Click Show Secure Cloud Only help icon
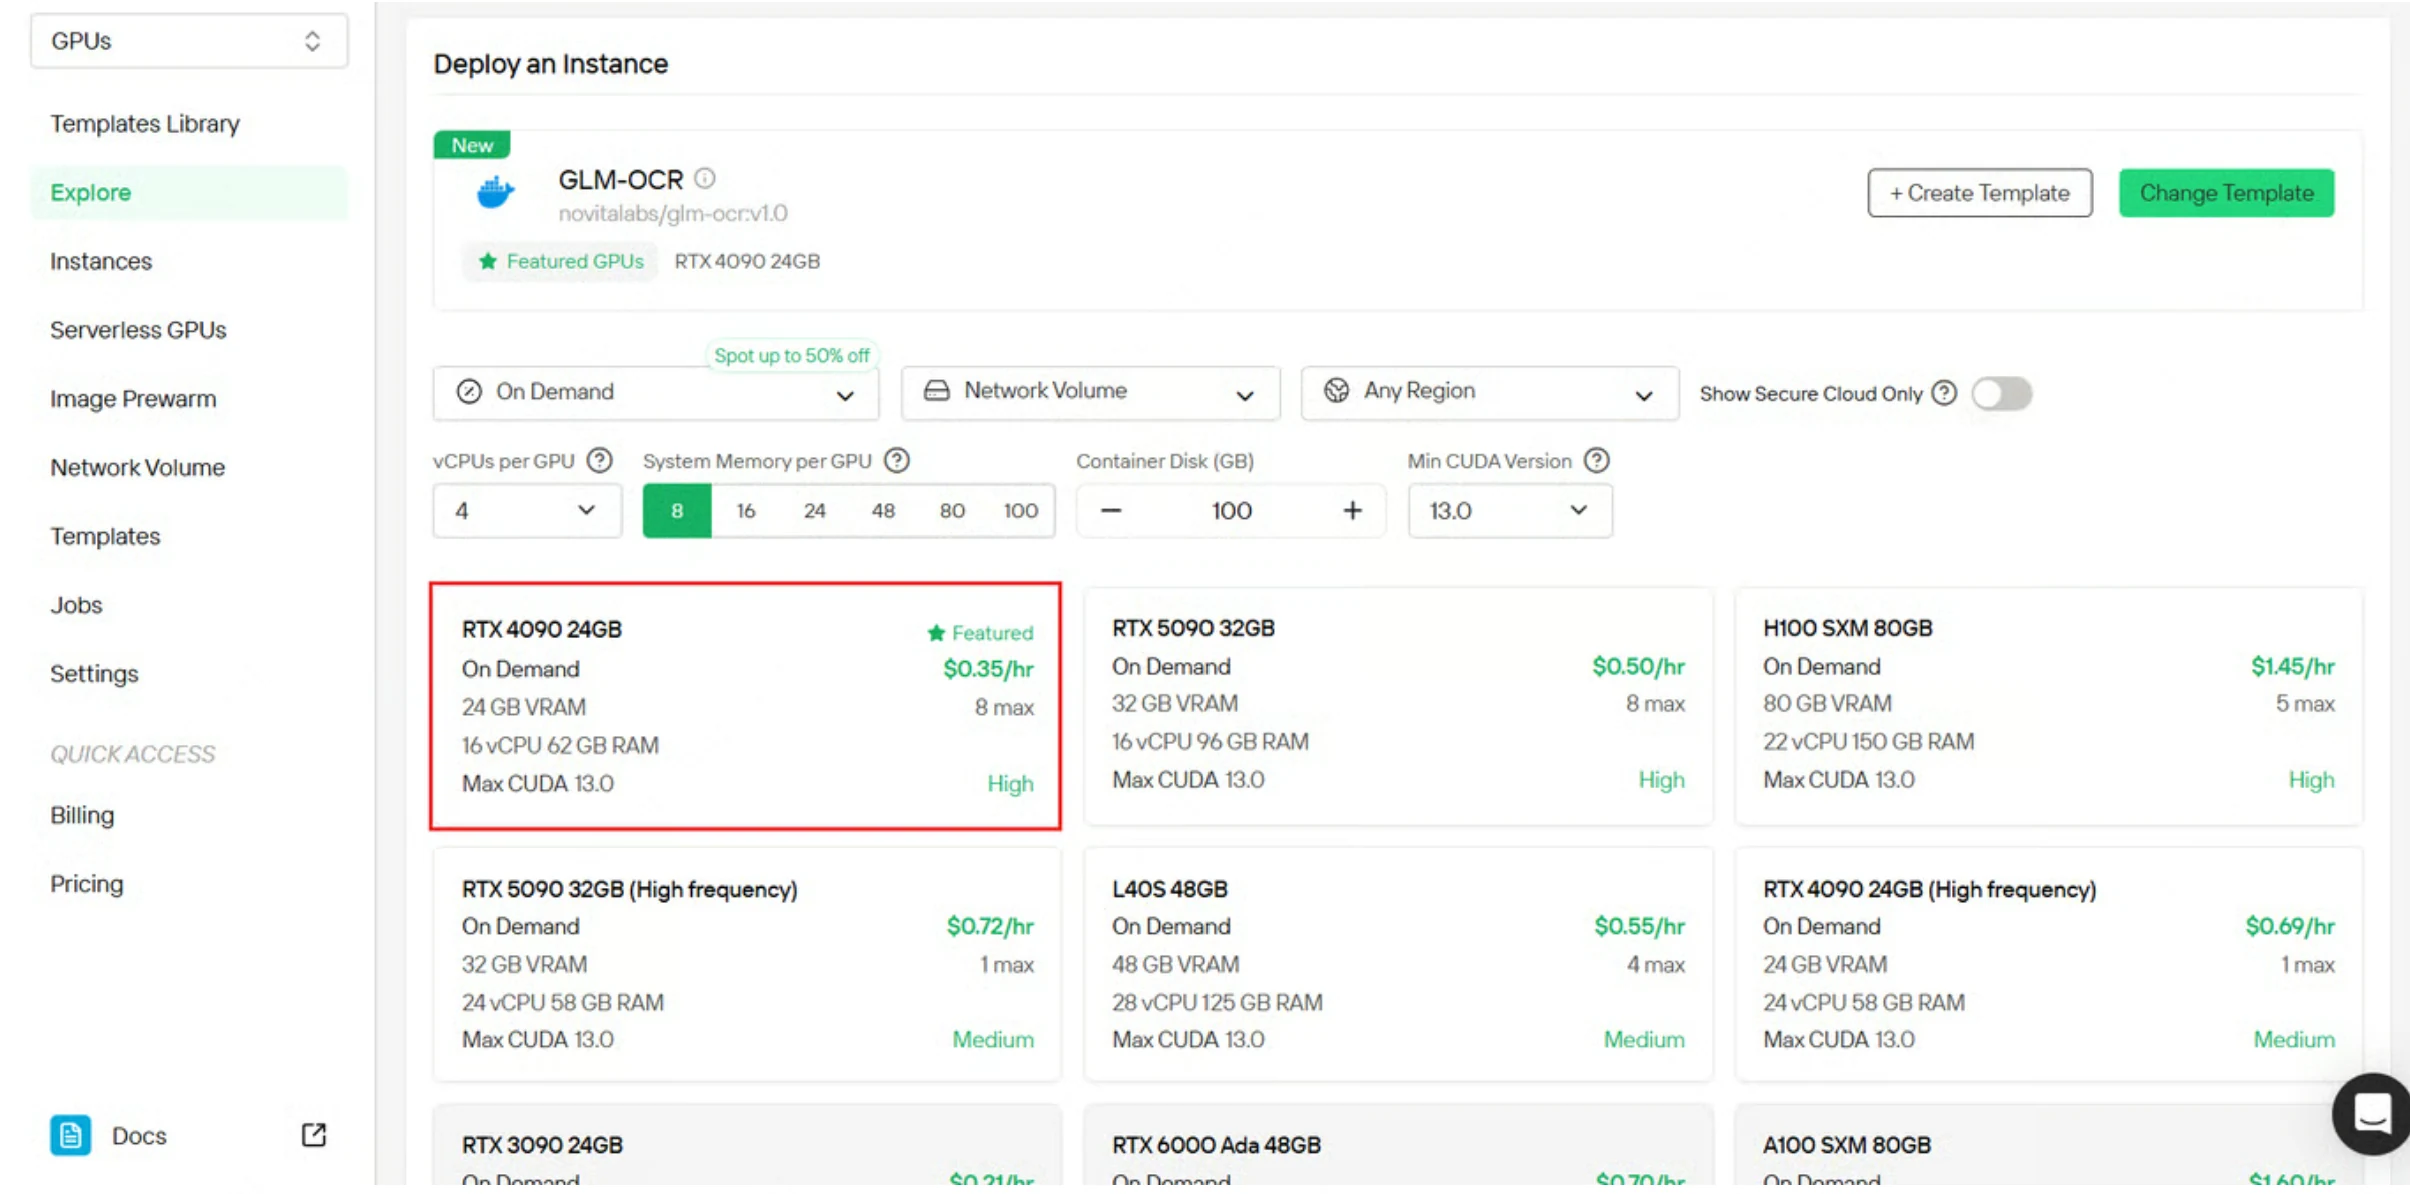Screen dimensions: 2410x1194 [1944, 393]
